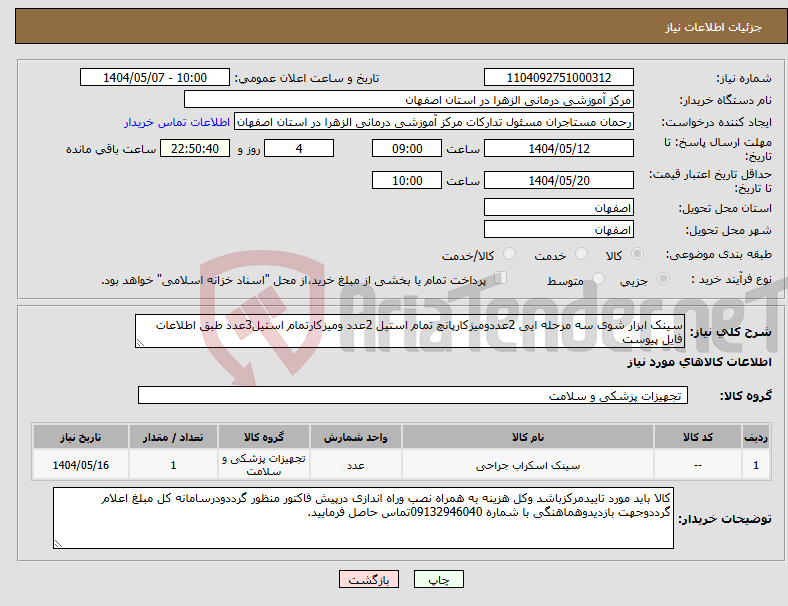Viewport: 788px width, 606px height.
Task: Select the جزیی purchase type radio
Action: (663, 278)
